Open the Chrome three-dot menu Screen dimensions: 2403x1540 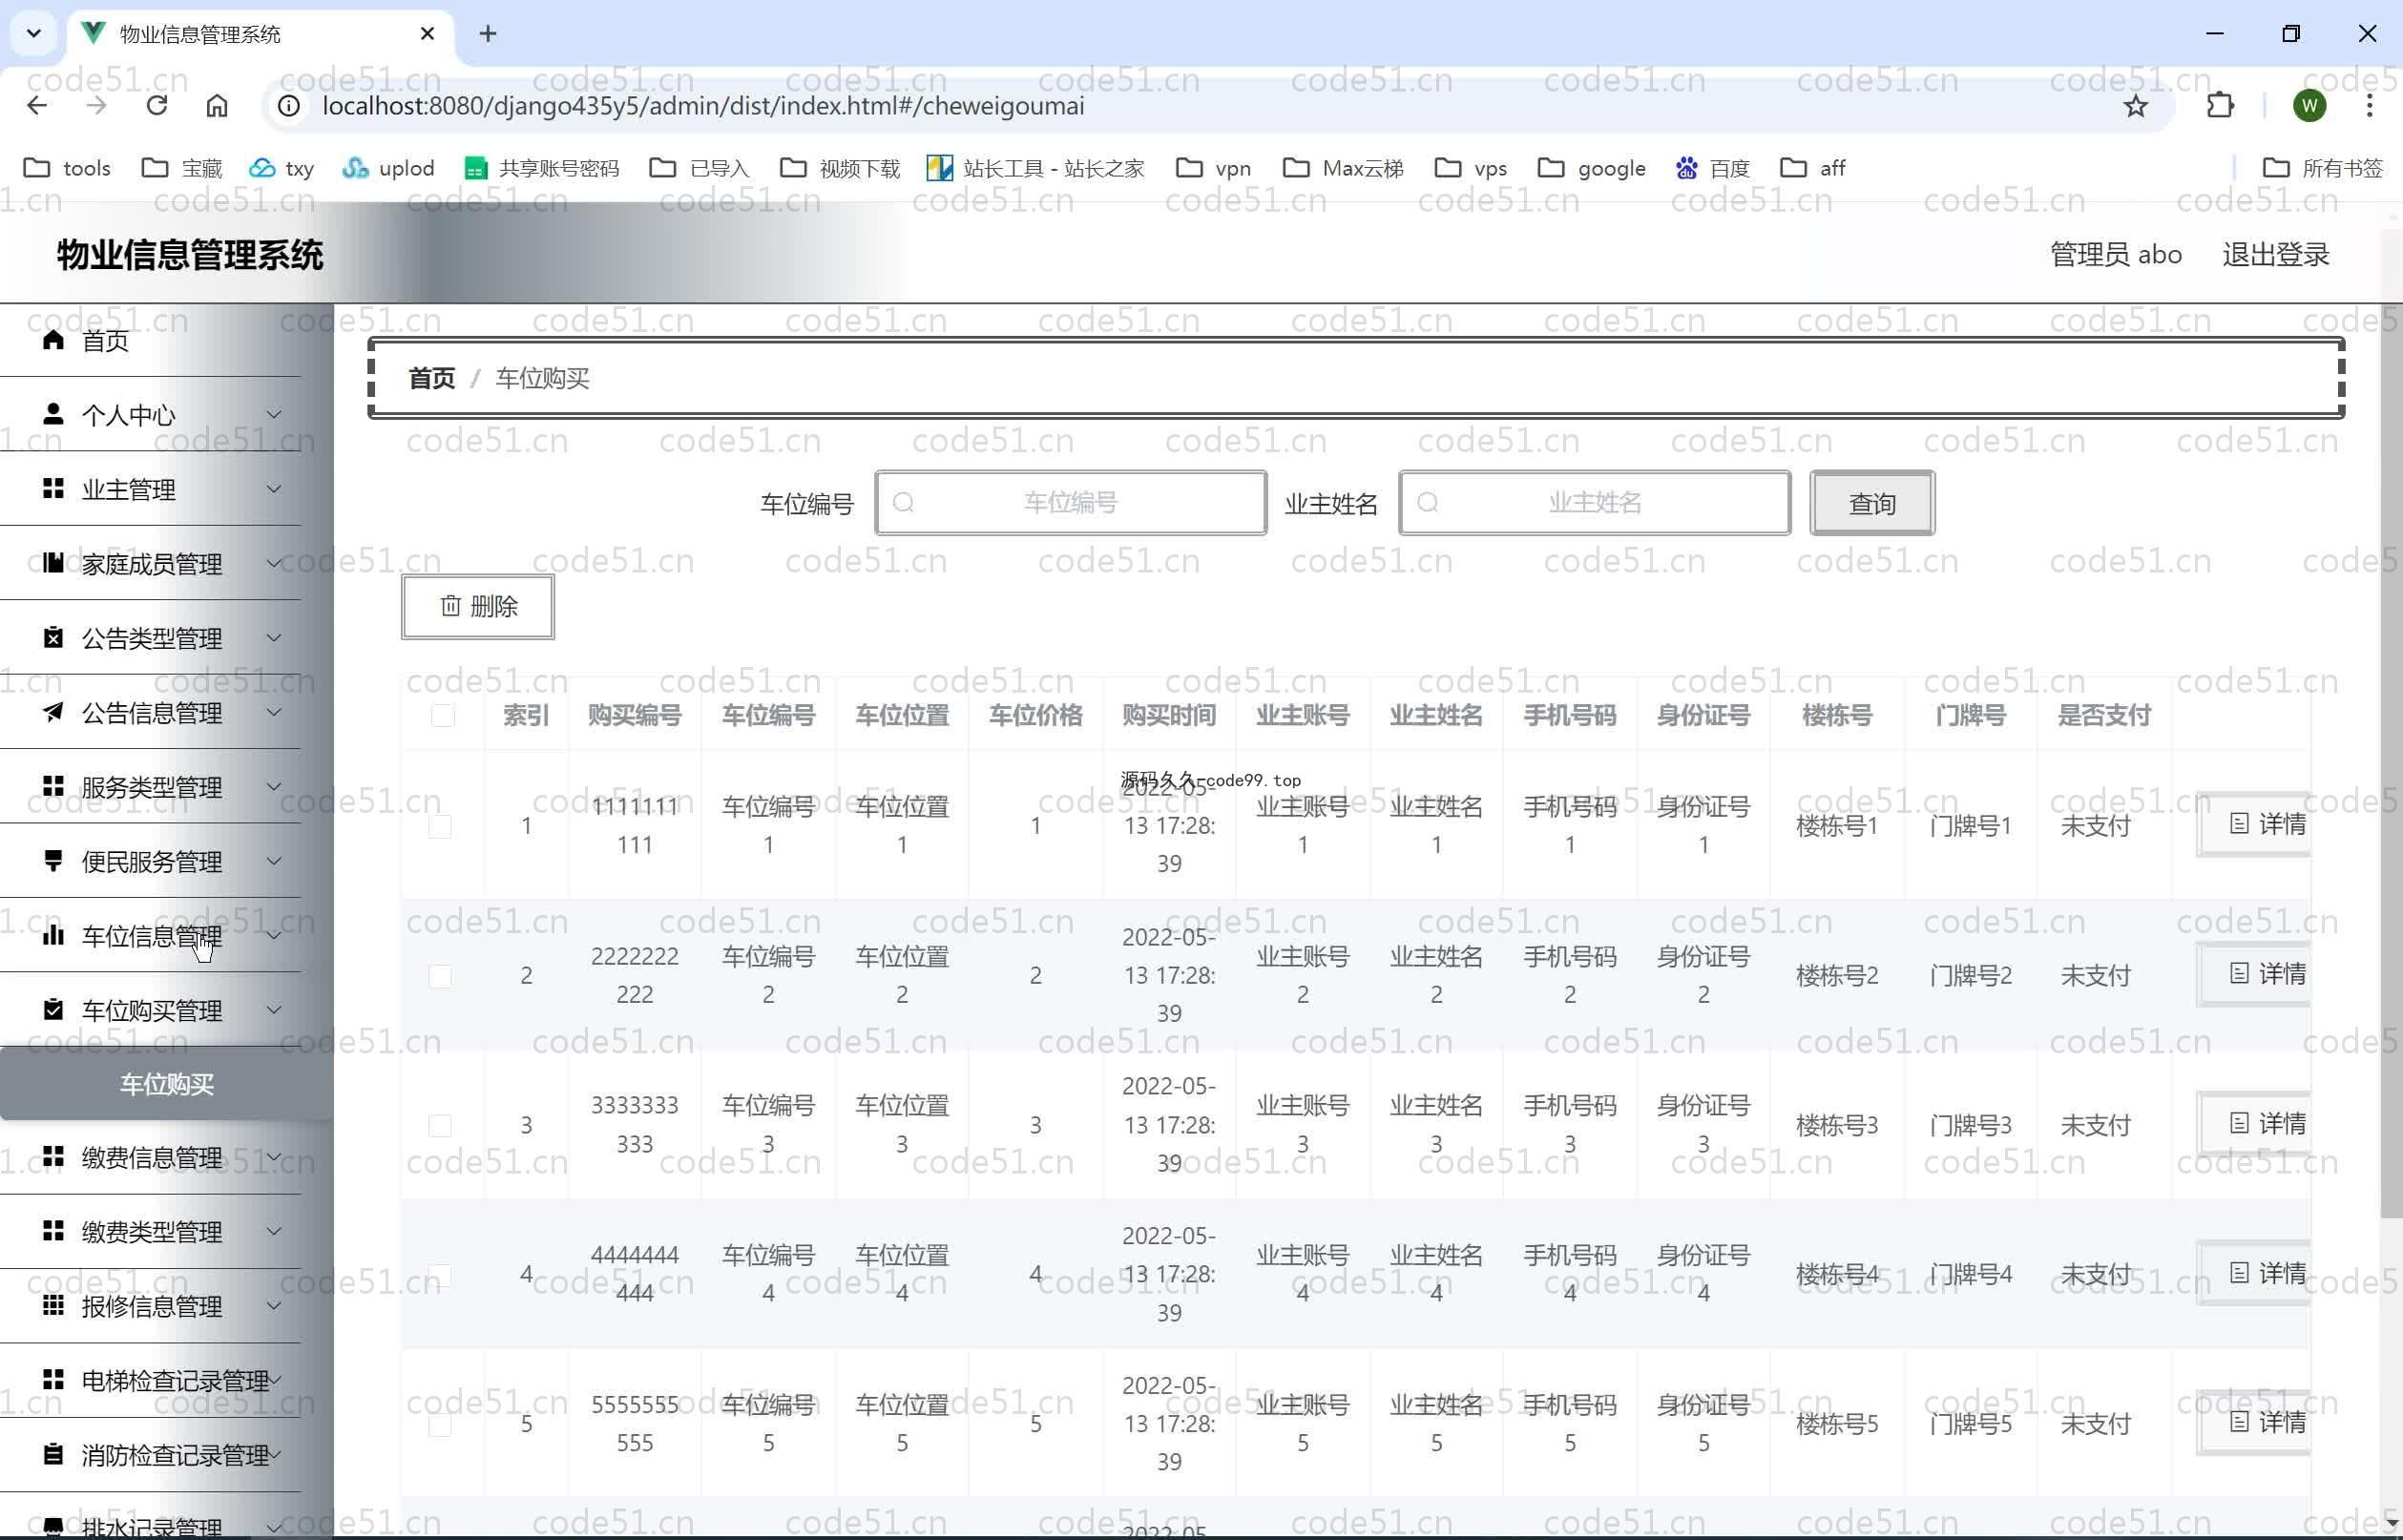[x=2369, y=106]
